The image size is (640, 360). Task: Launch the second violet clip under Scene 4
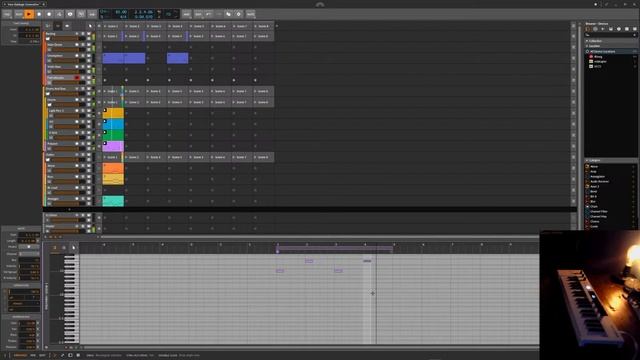point(178,58)
